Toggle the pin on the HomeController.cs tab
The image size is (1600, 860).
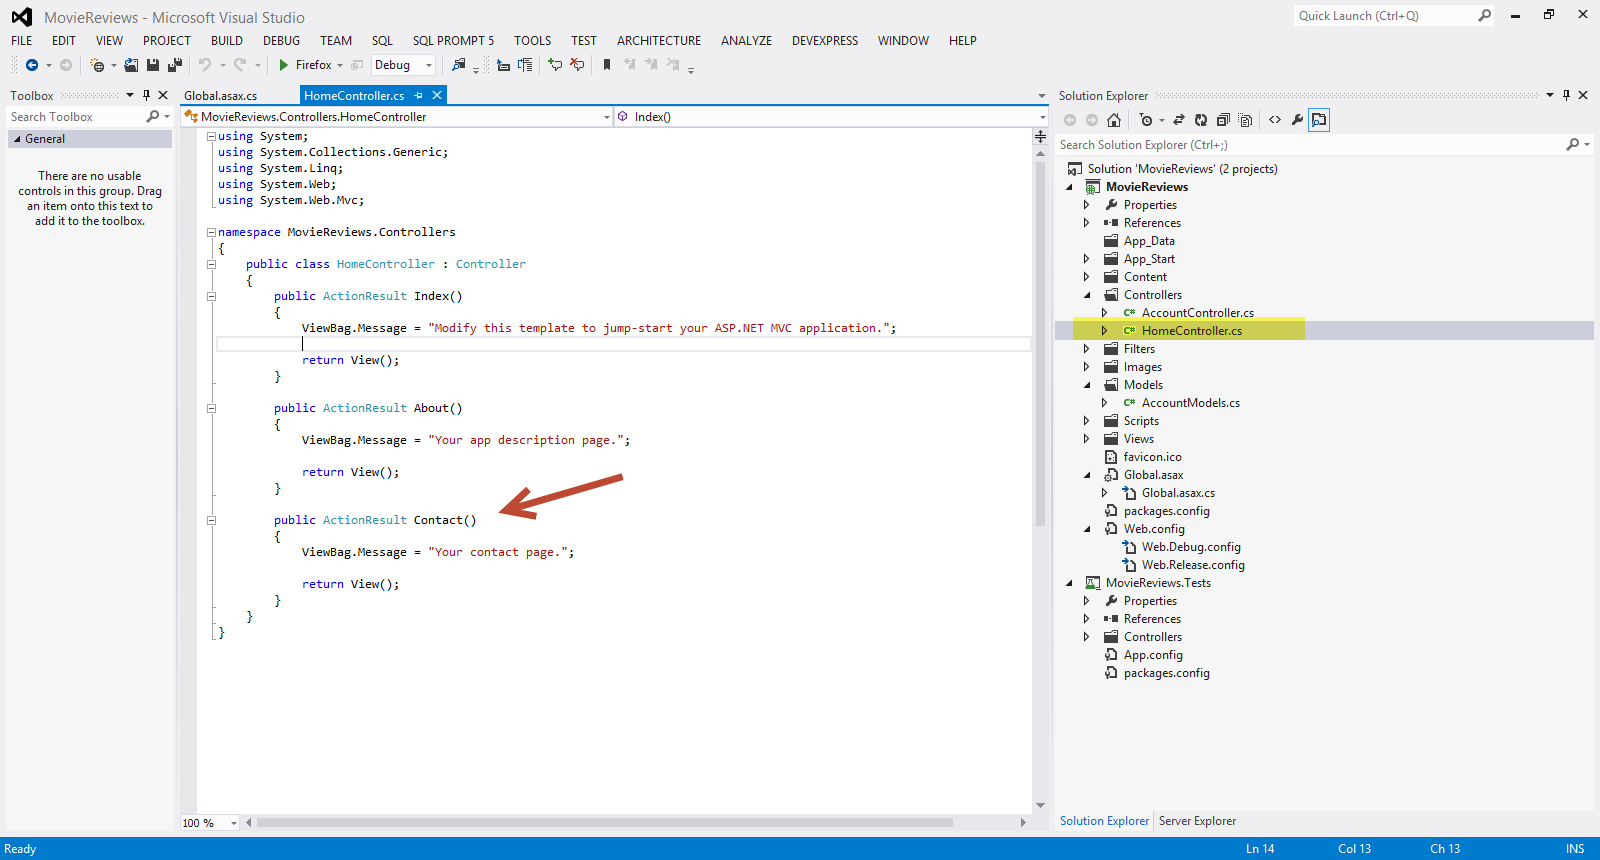(x=419, y=96)
